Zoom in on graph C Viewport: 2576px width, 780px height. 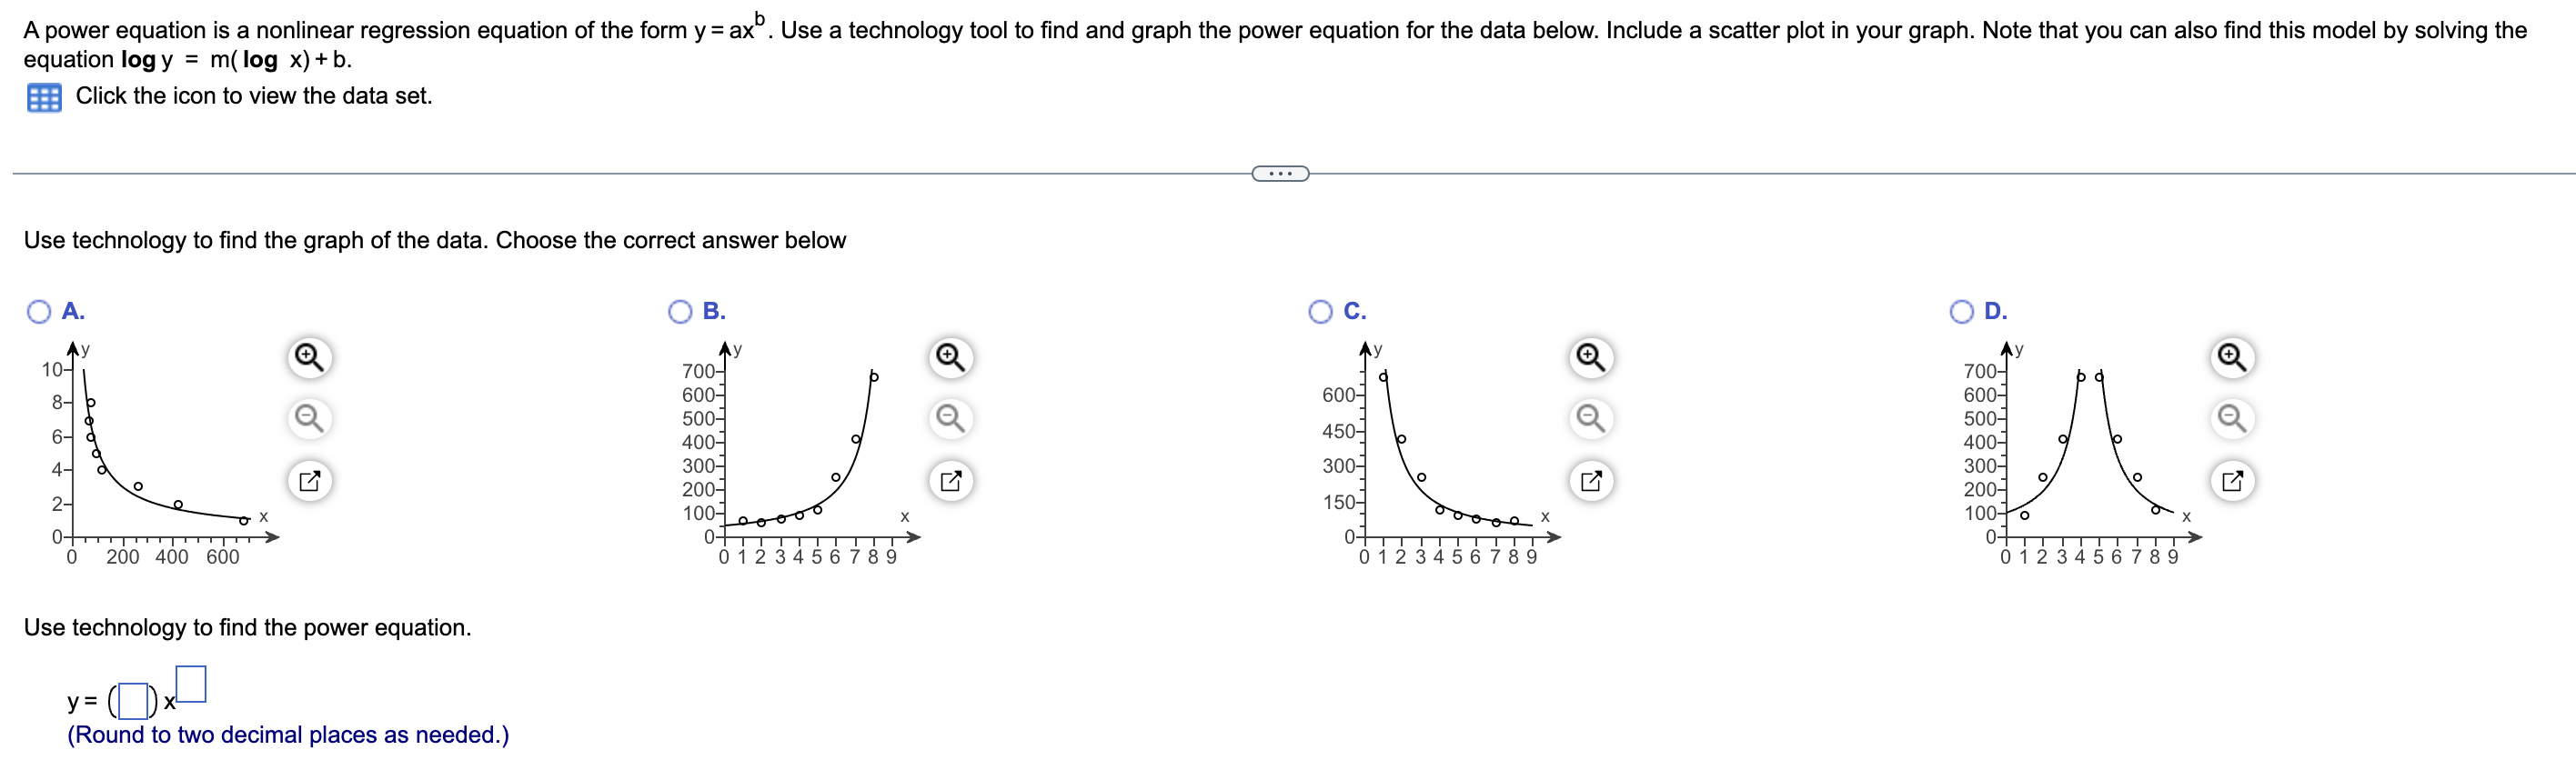point(1592,356)
